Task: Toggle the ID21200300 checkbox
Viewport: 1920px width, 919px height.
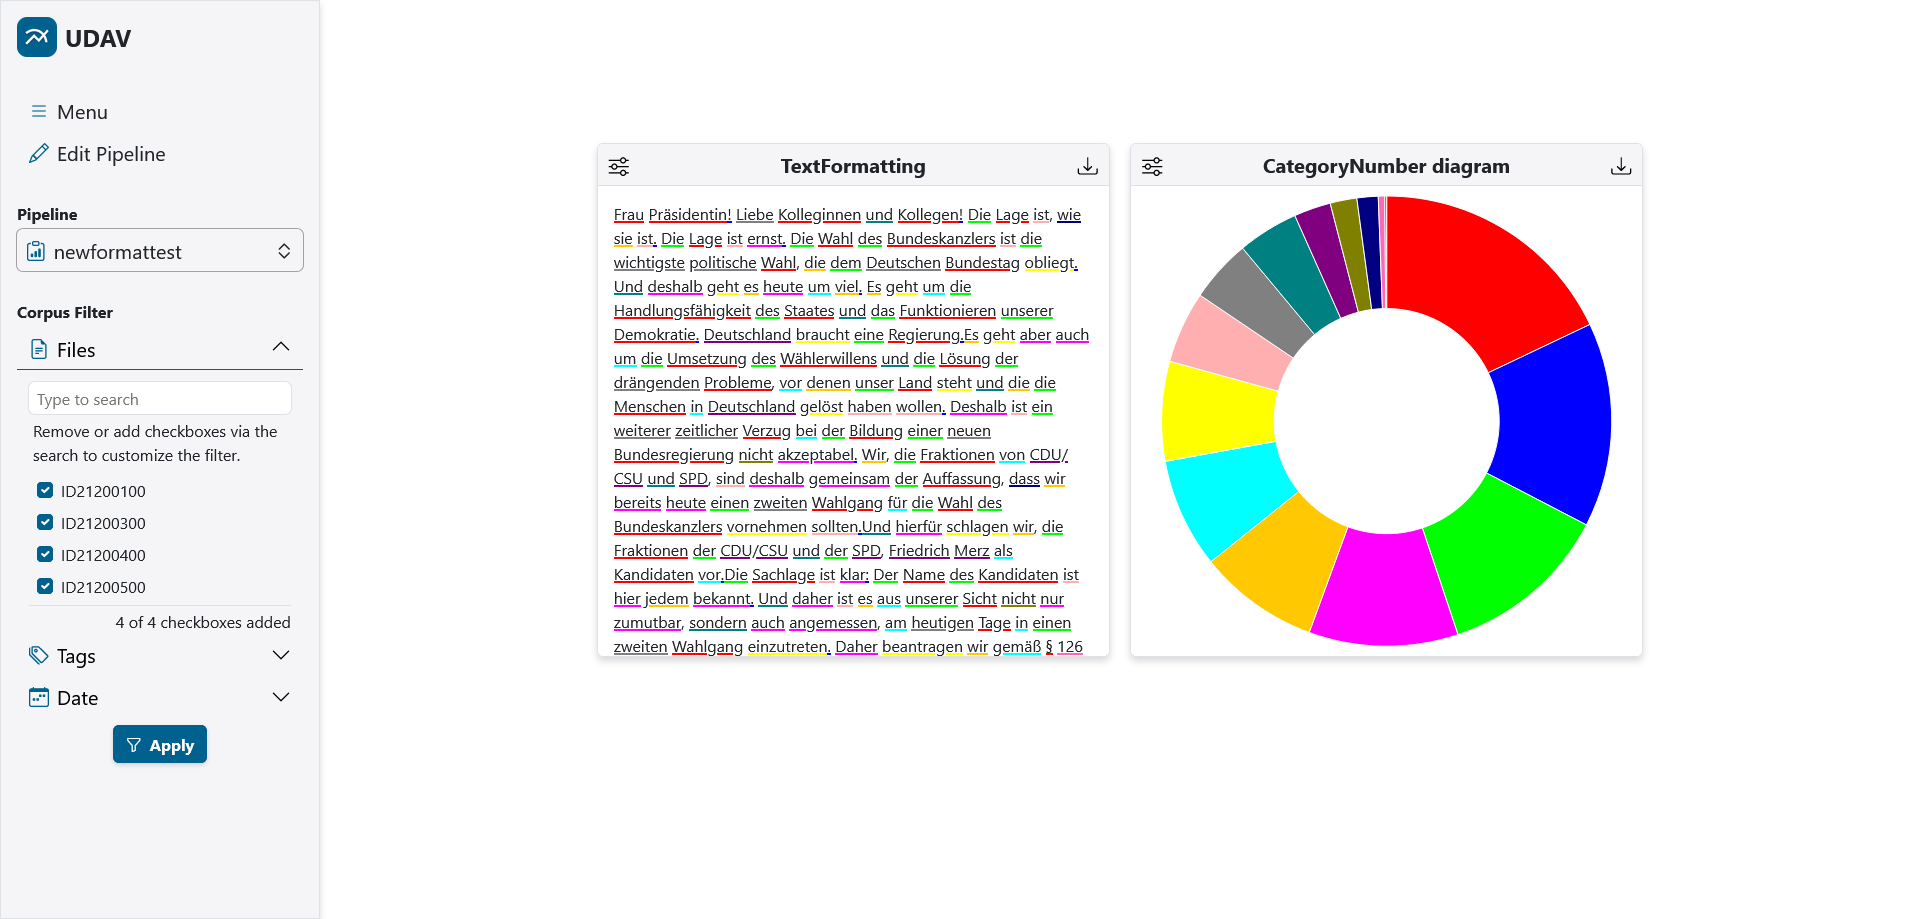Action: pos(45,522)
